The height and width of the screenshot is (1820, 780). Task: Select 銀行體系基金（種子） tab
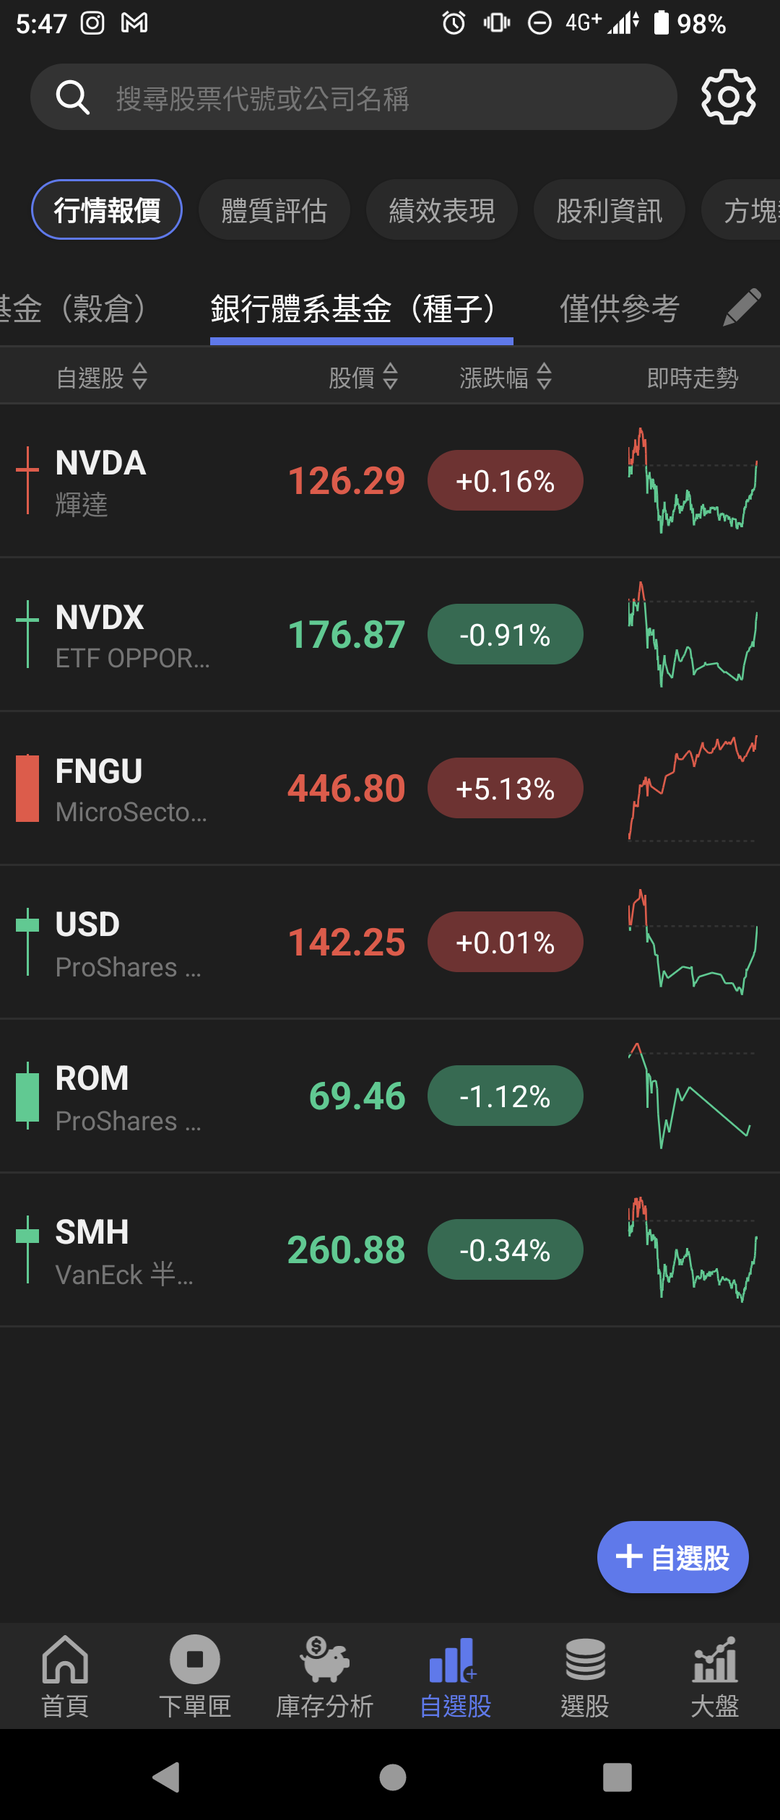click(x=361, y=308)
